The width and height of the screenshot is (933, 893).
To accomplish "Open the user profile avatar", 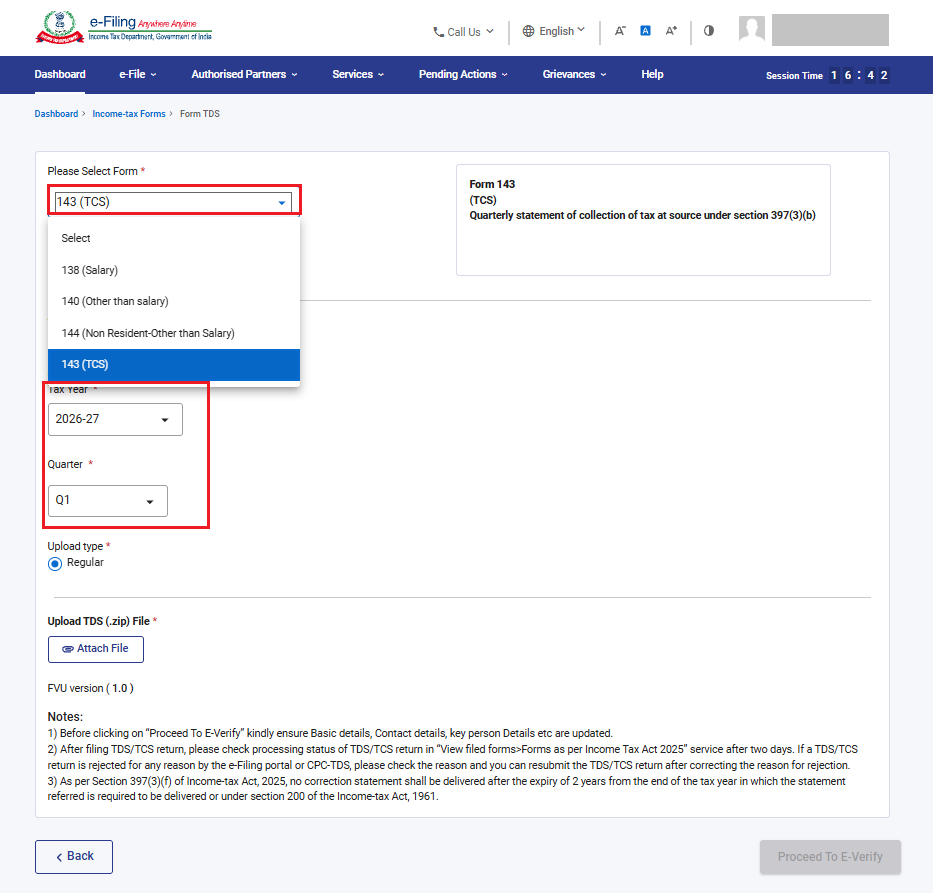I will [x=752, y=29].
